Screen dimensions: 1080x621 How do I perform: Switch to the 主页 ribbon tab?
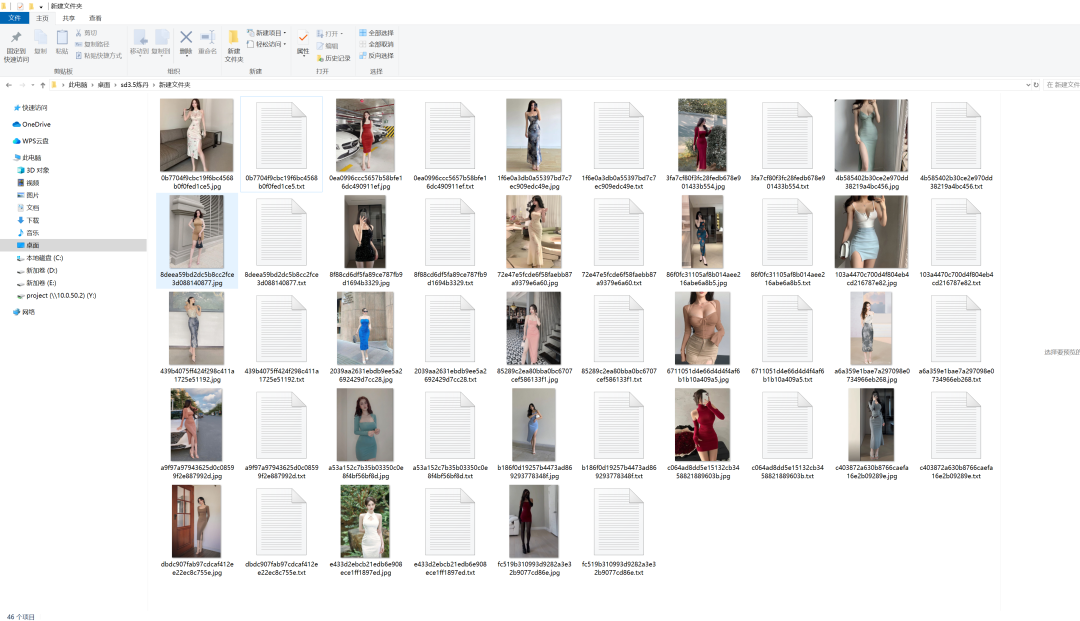coord(42,18)
